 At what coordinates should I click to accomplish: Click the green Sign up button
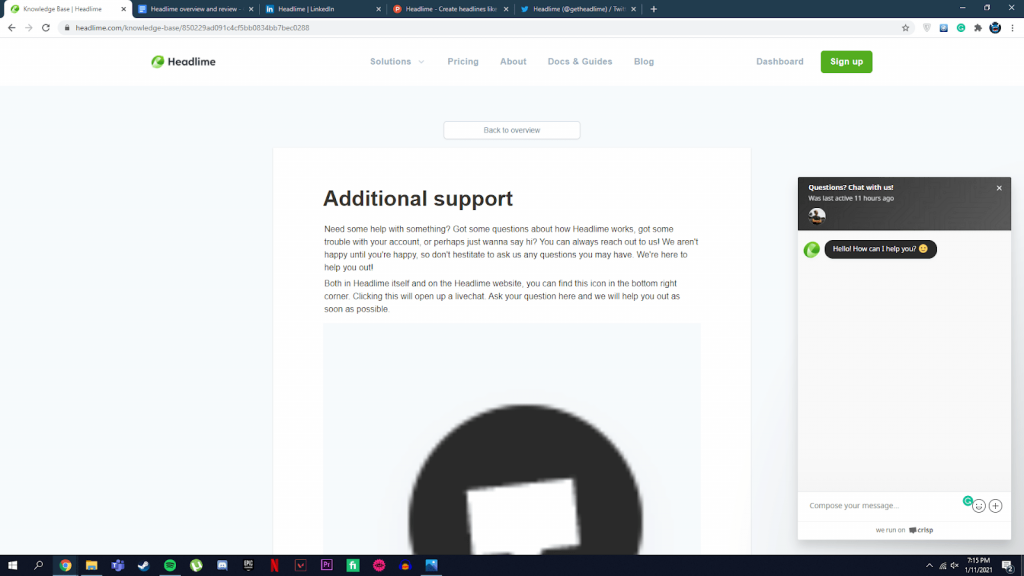tap(846, 61)
